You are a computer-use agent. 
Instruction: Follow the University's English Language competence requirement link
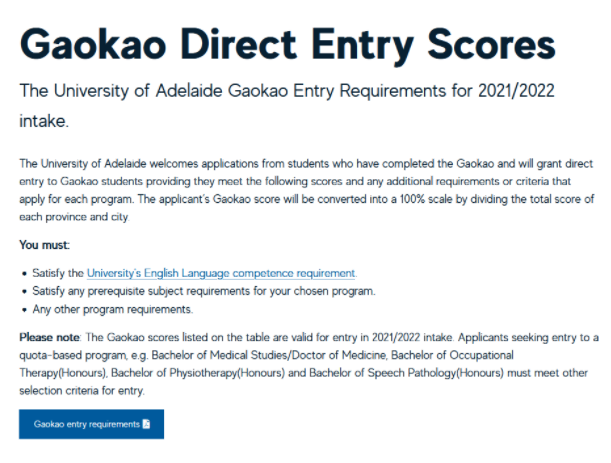221,273
